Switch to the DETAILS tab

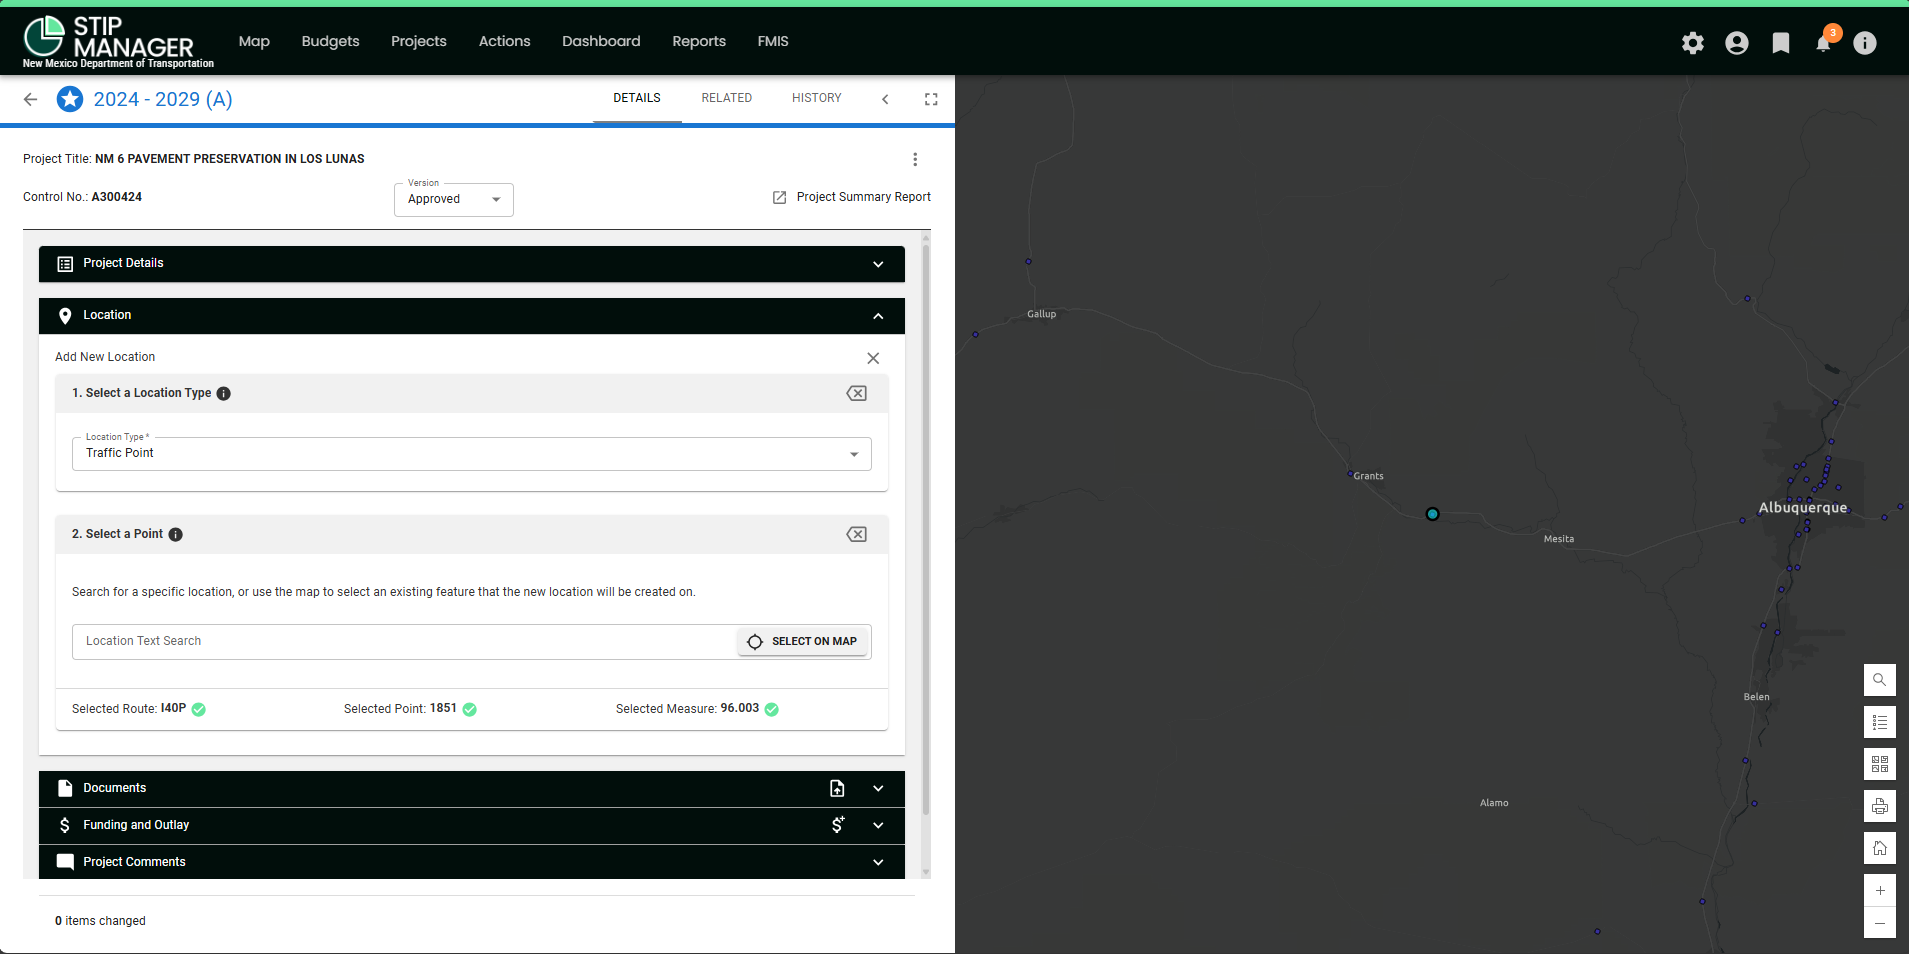point(637,98)
